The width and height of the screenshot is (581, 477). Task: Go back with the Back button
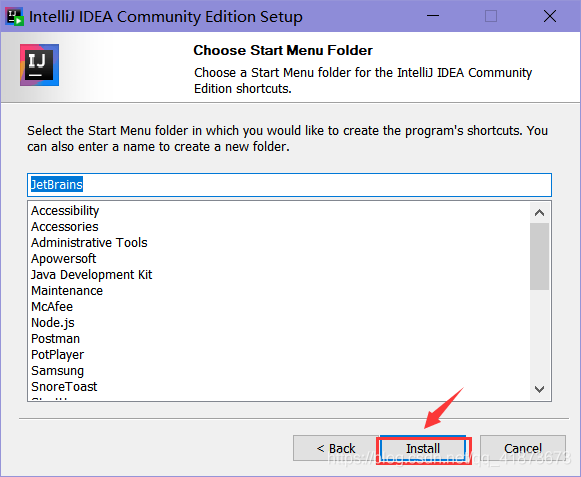335,448
